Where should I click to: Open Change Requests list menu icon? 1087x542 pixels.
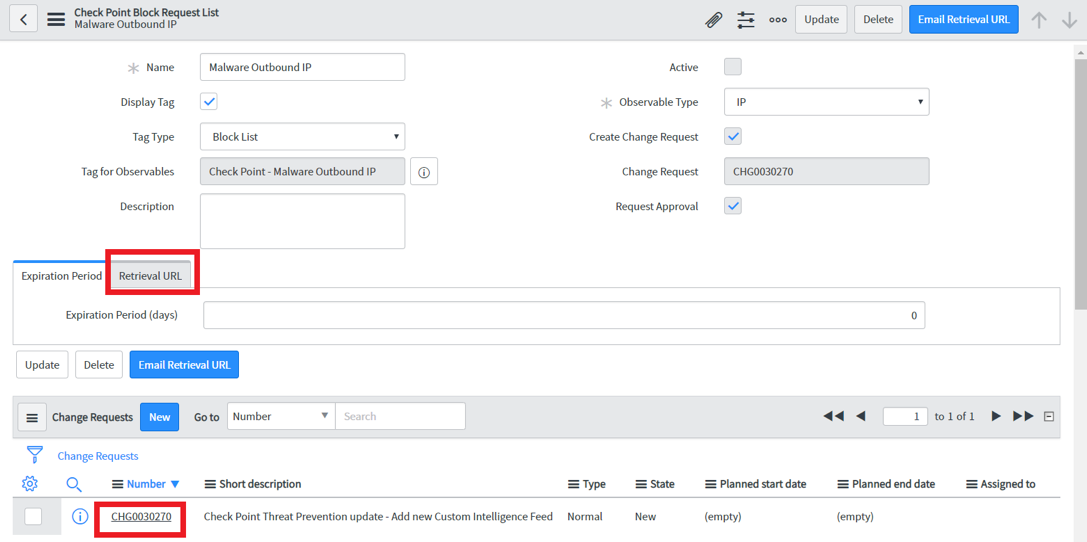click(x=32, y=417)
